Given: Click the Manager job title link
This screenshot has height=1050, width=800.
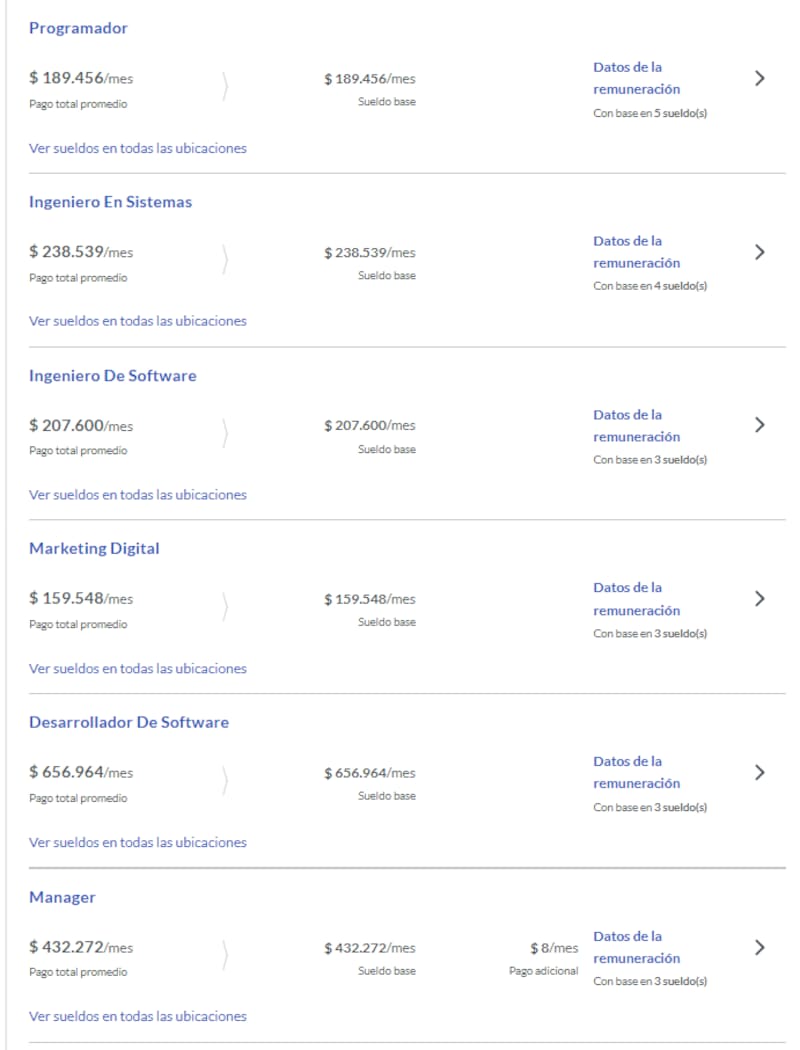Looking at the screenshot, I should (x=62, y=897).
